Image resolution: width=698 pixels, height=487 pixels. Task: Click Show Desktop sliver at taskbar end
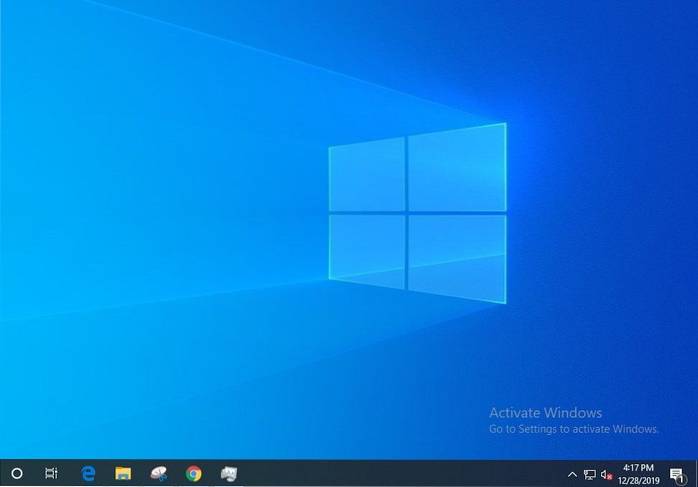coord(696,473)
